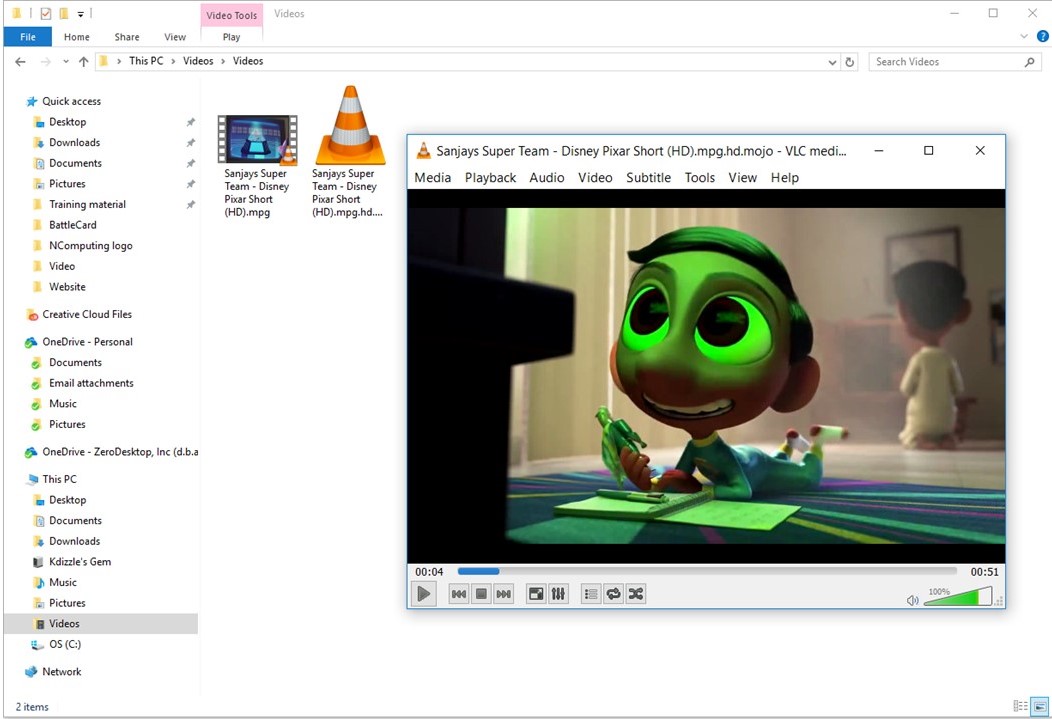Open the View menu in VLC
Viewport: 1052px width, 719px height.
(743, 178)
